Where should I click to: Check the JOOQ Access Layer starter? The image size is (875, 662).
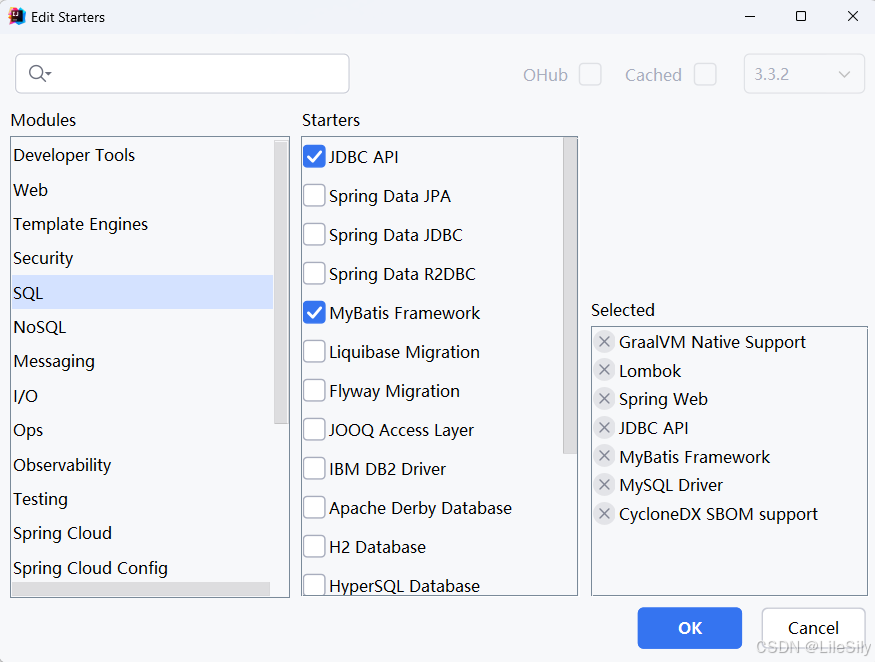click(314, 430)
